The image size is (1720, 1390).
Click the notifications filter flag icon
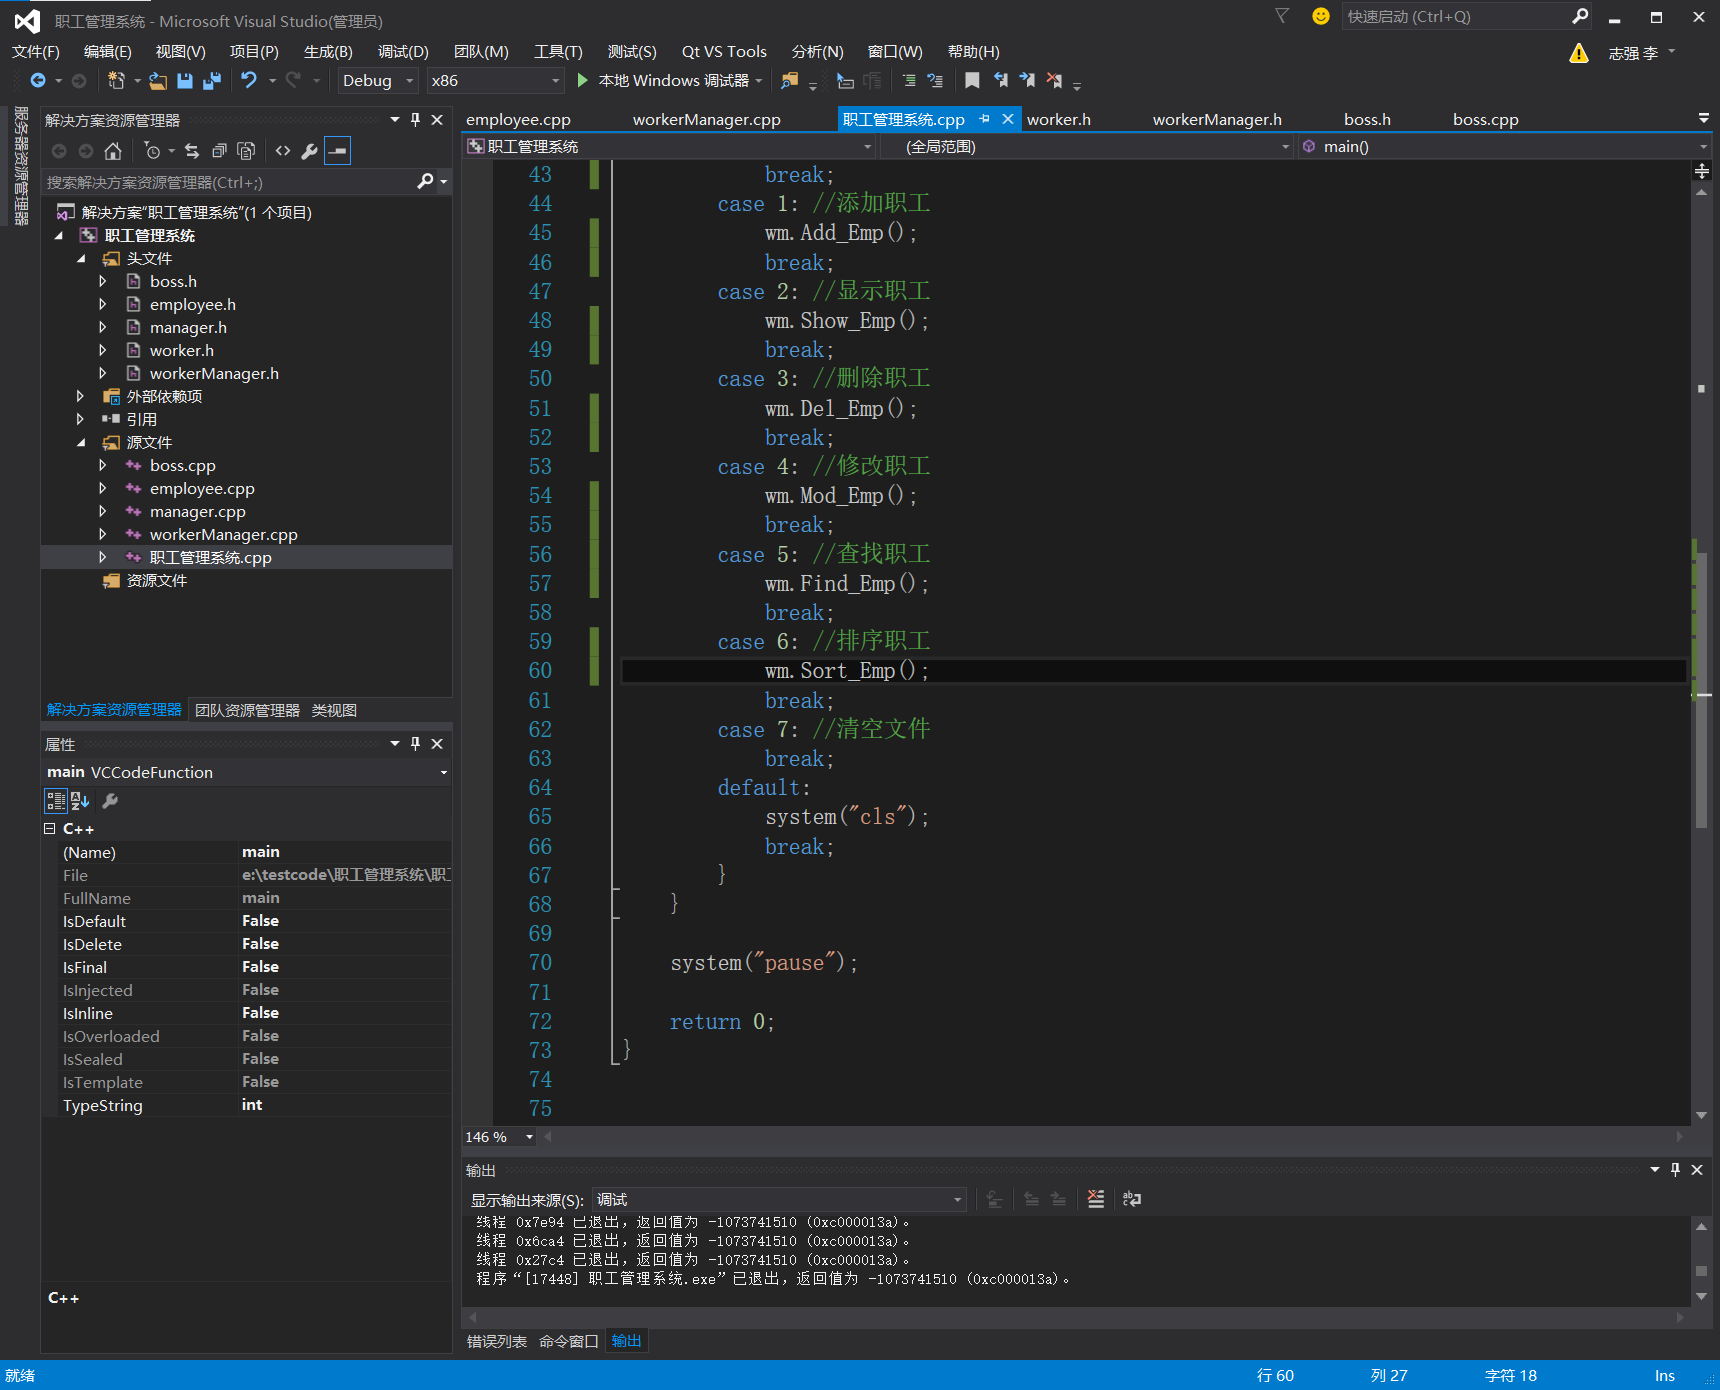pyautogui.click(x=1282, y=16)
